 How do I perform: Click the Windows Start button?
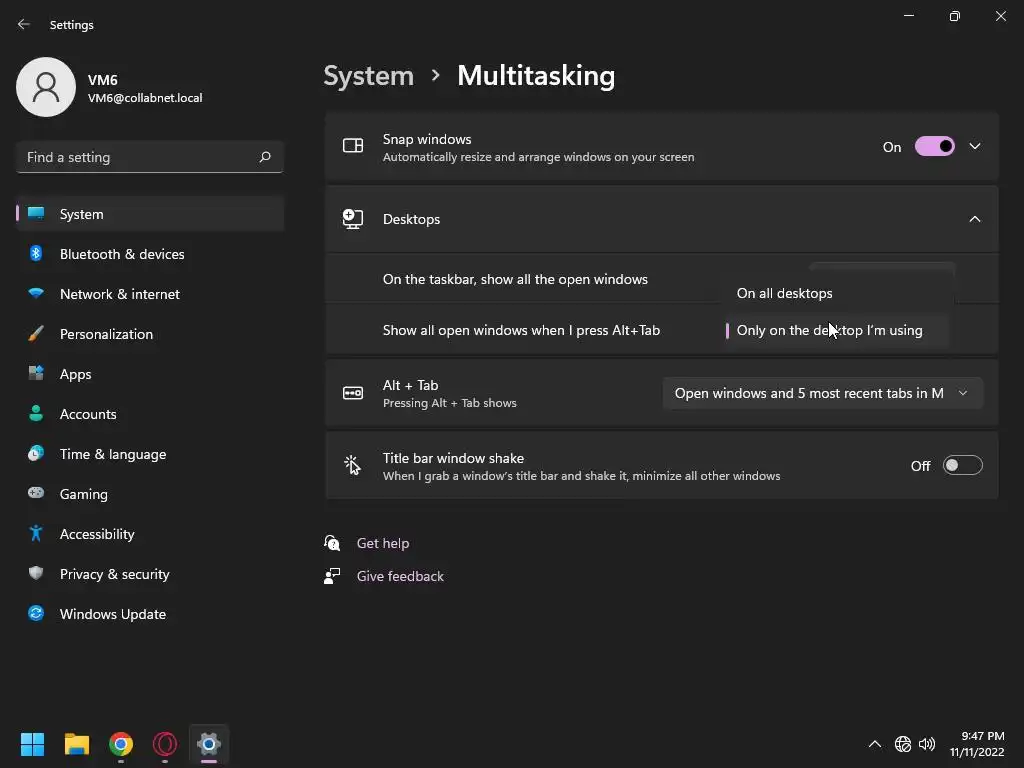33,744
